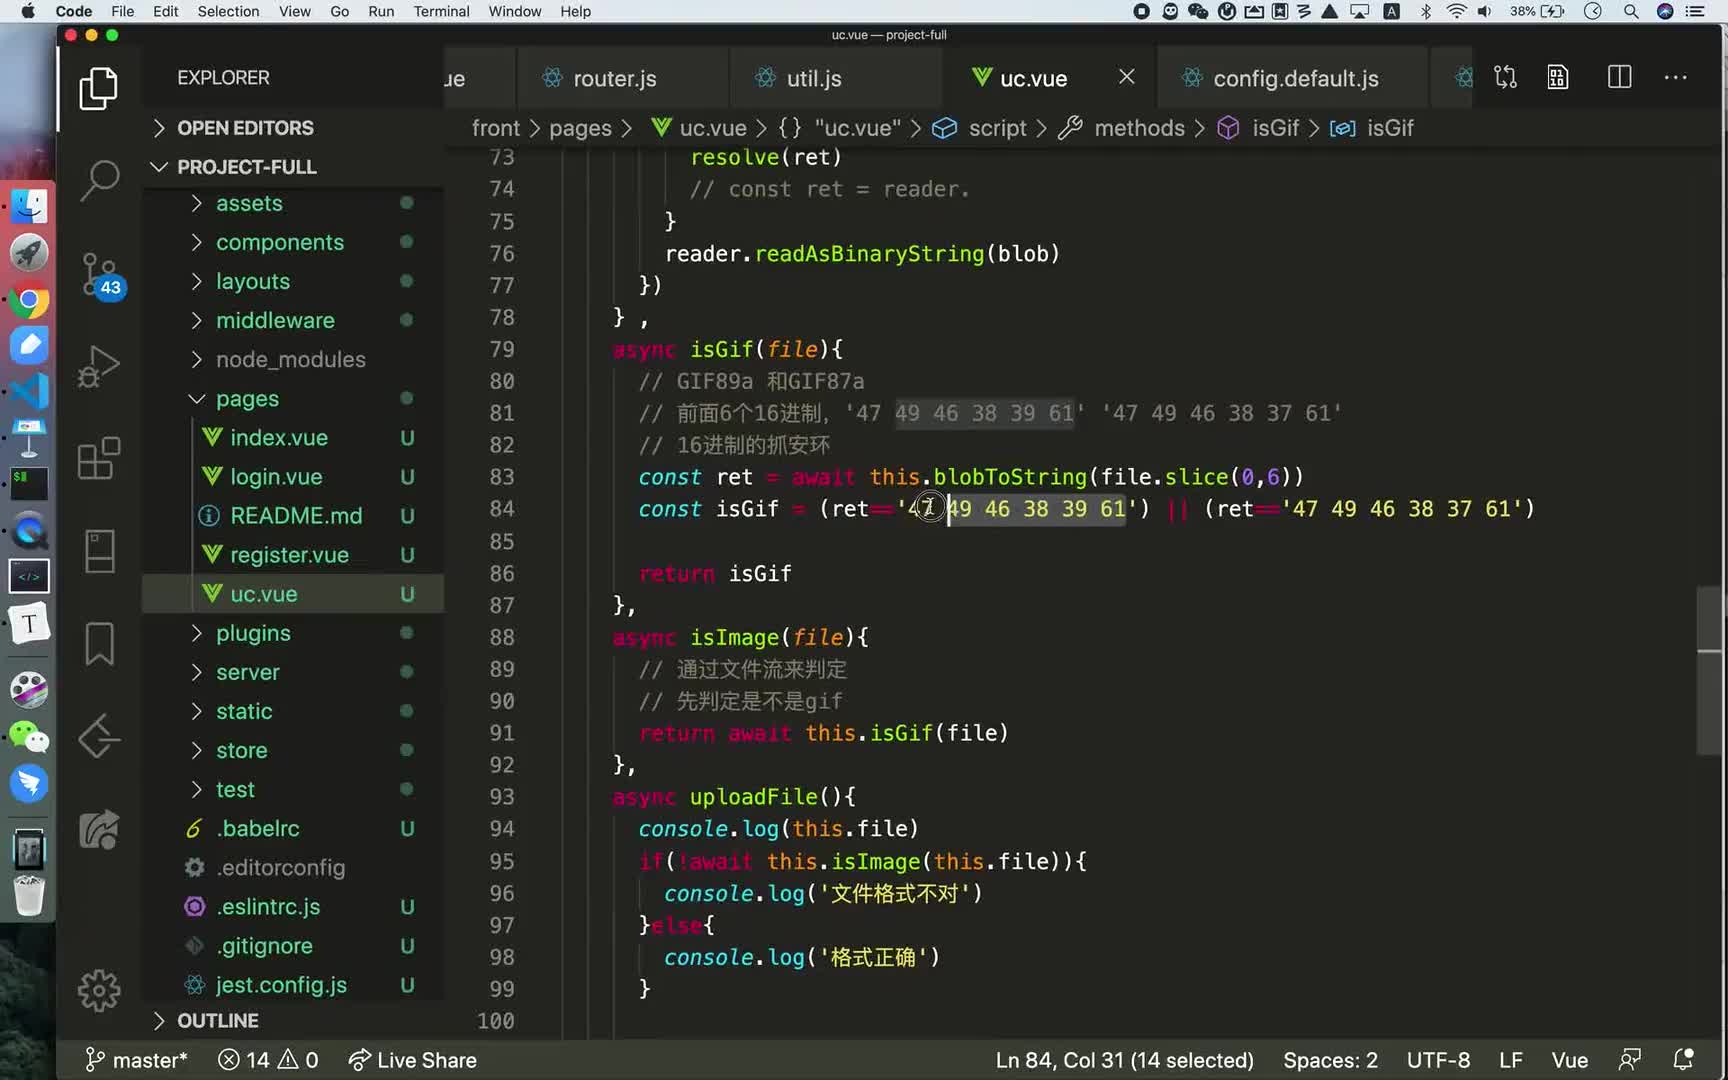Change indentation via Spaces: 2
The image size is (1728, 1080).
pyautogui.click(x=1330, y=1060)
